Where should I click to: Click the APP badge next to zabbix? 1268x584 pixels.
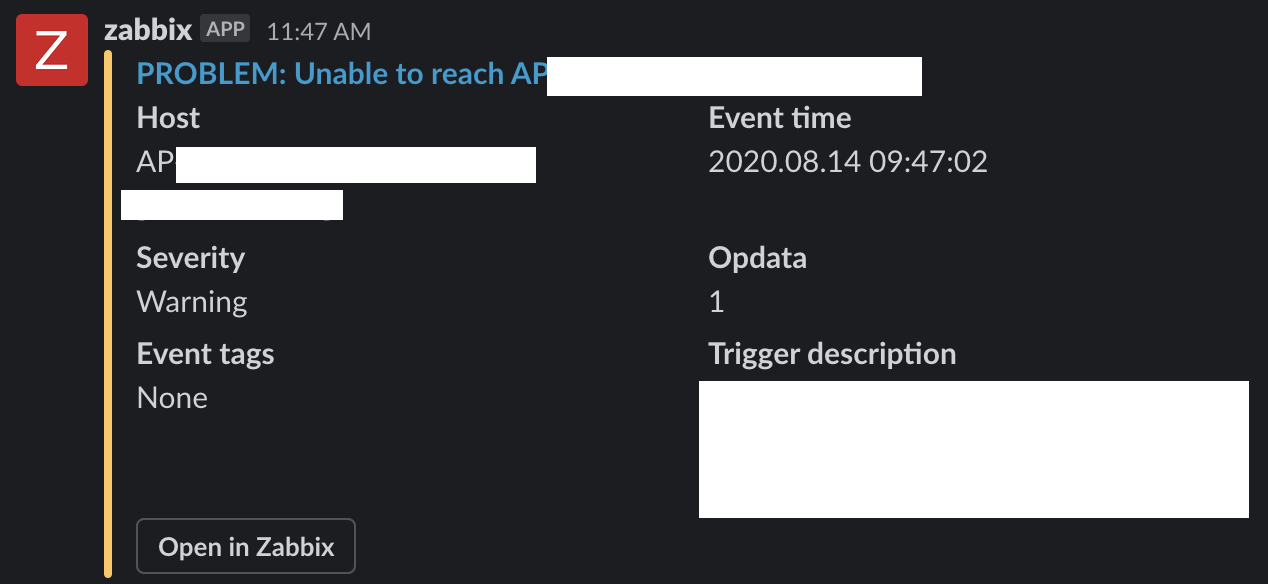click(x=225, y=29)
